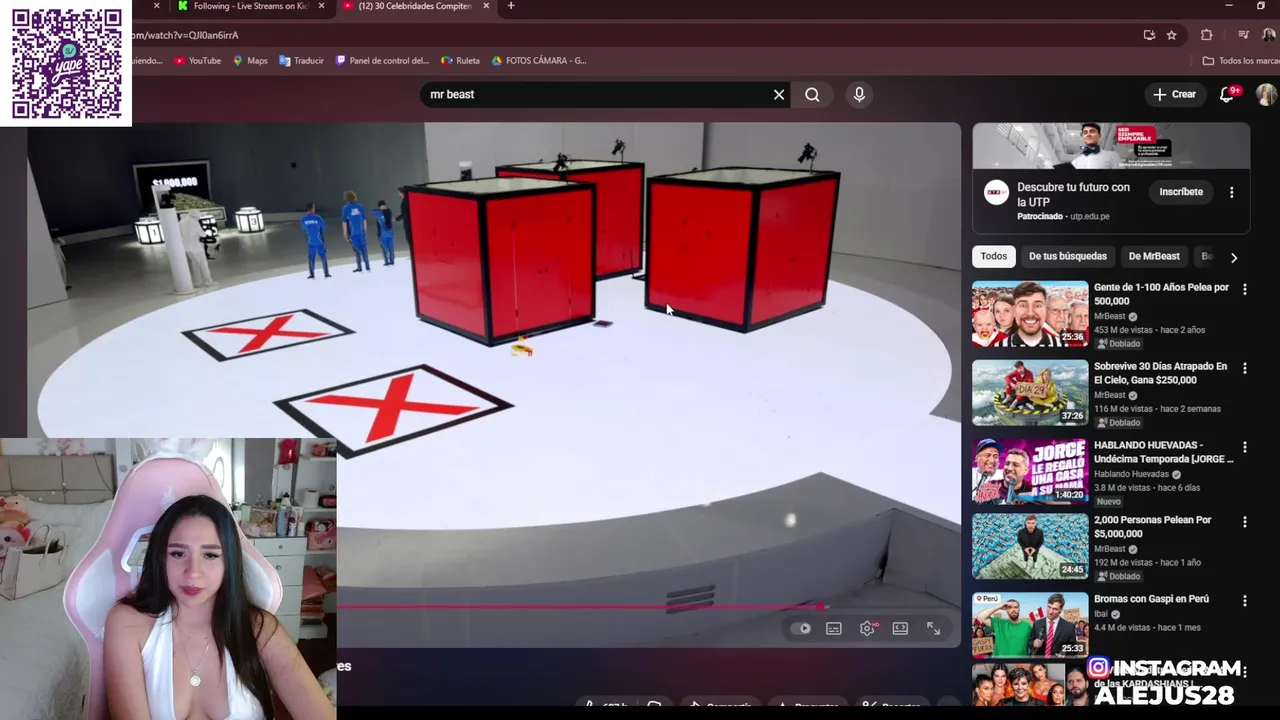Open the YouTube account avatar menu

[x=1266, y=94]
